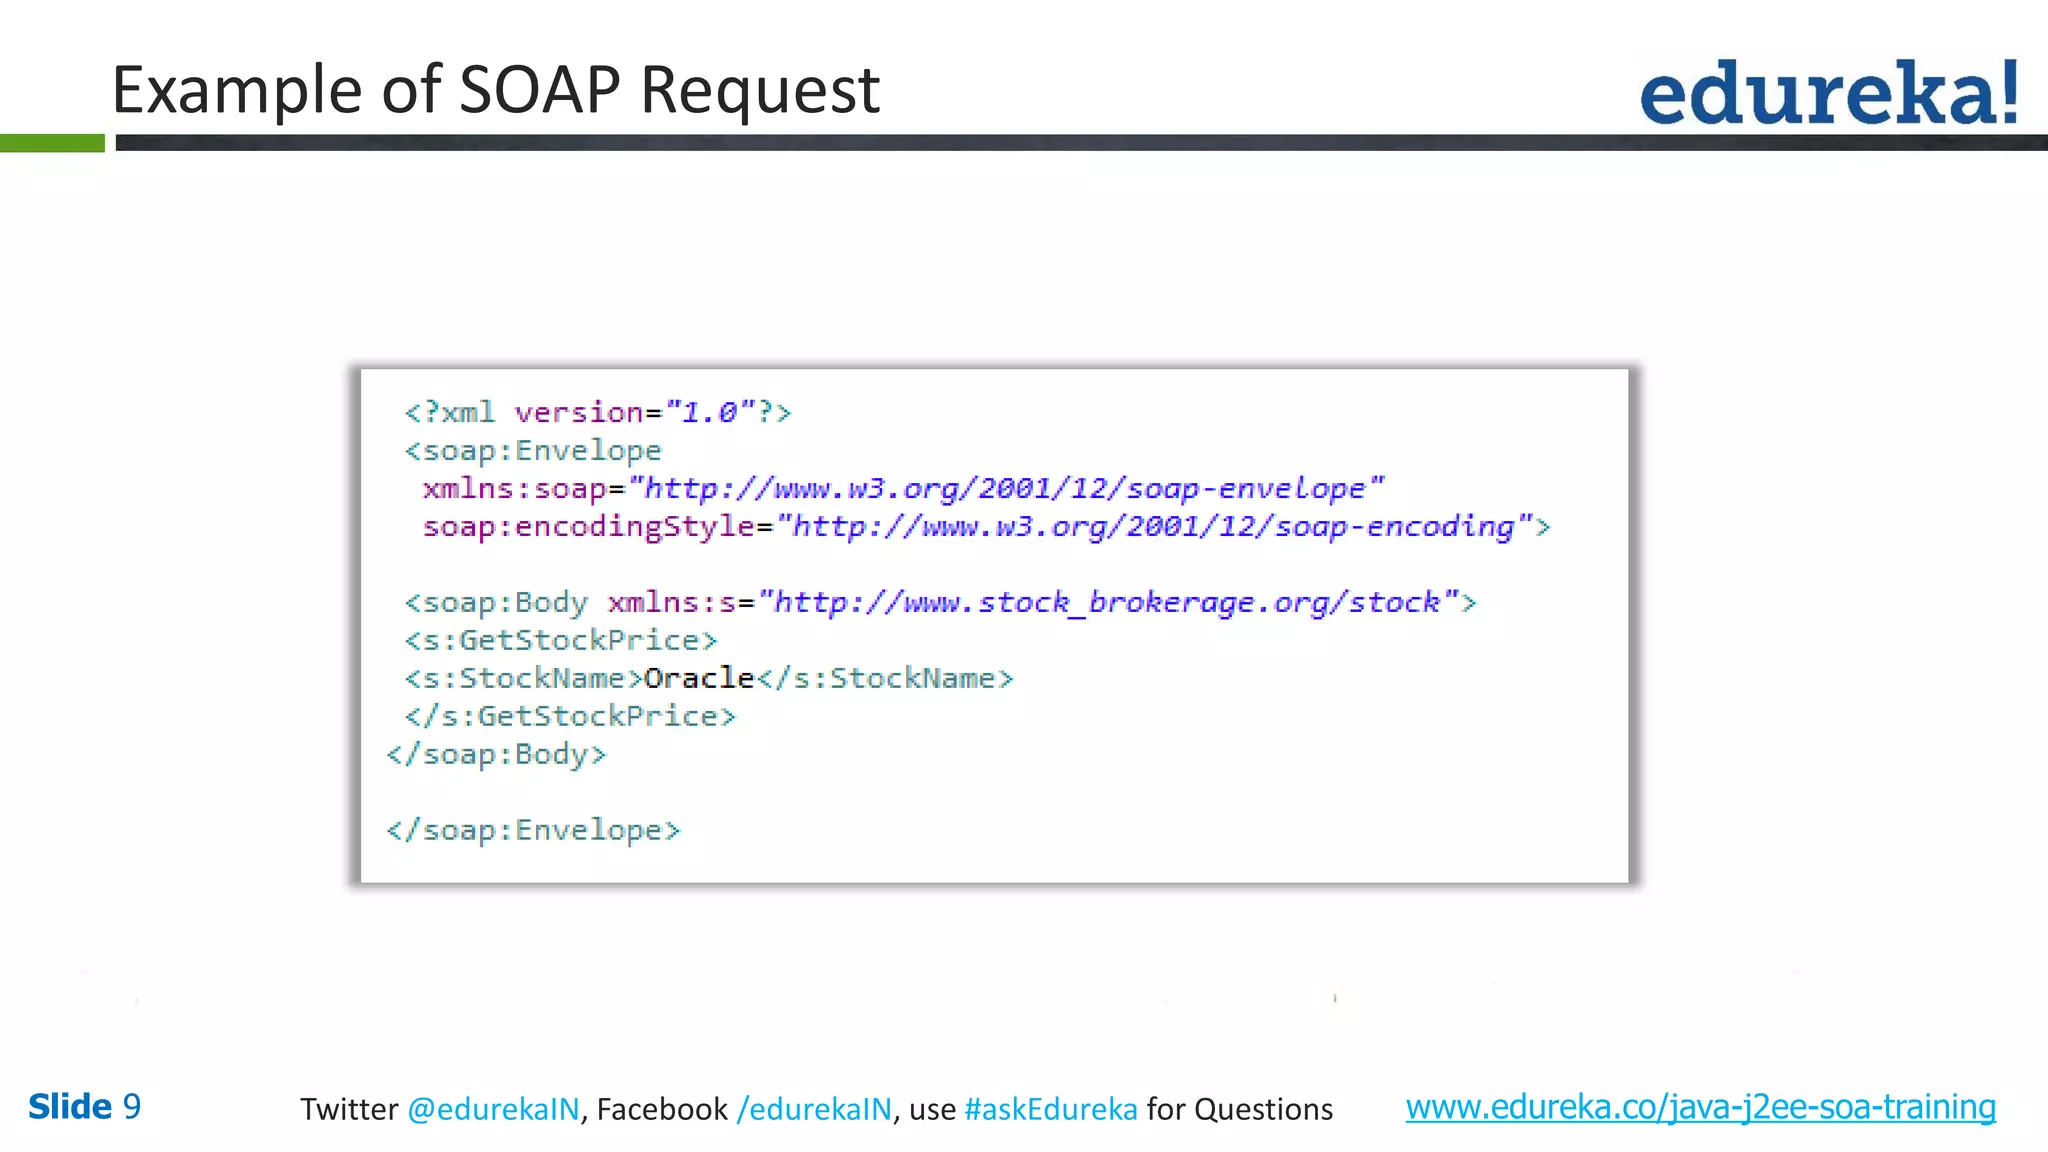2048x1152 pixels.
Task: Click the closing s:StockName tag
Action: [x=885, y=678]
